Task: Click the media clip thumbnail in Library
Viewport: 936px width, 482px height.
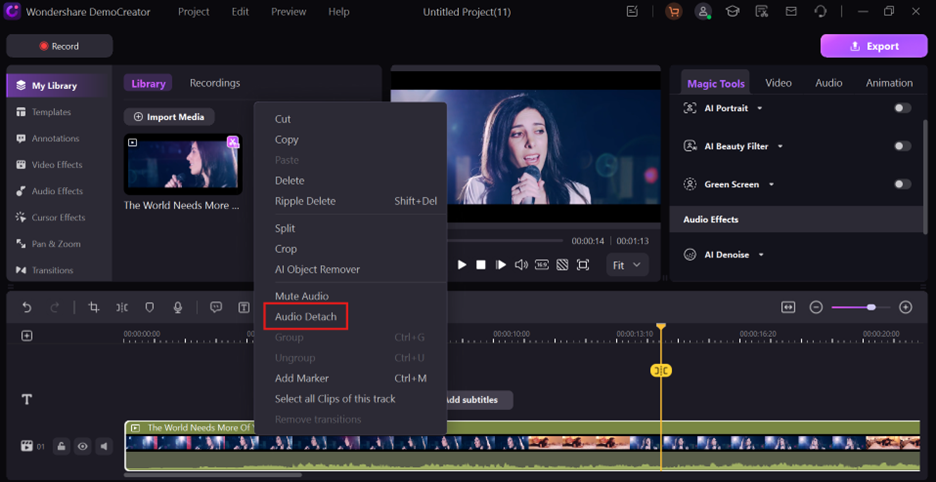Action: [183, 164]
